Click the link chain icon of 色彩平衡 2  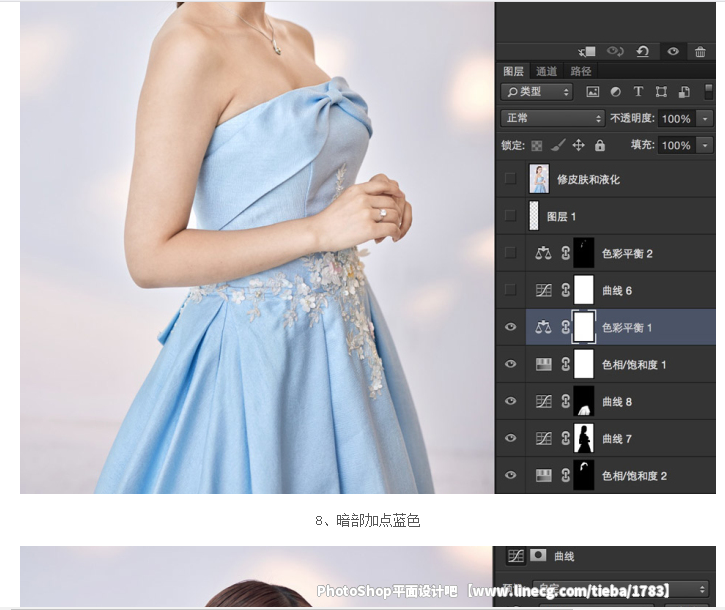[565, 253]
